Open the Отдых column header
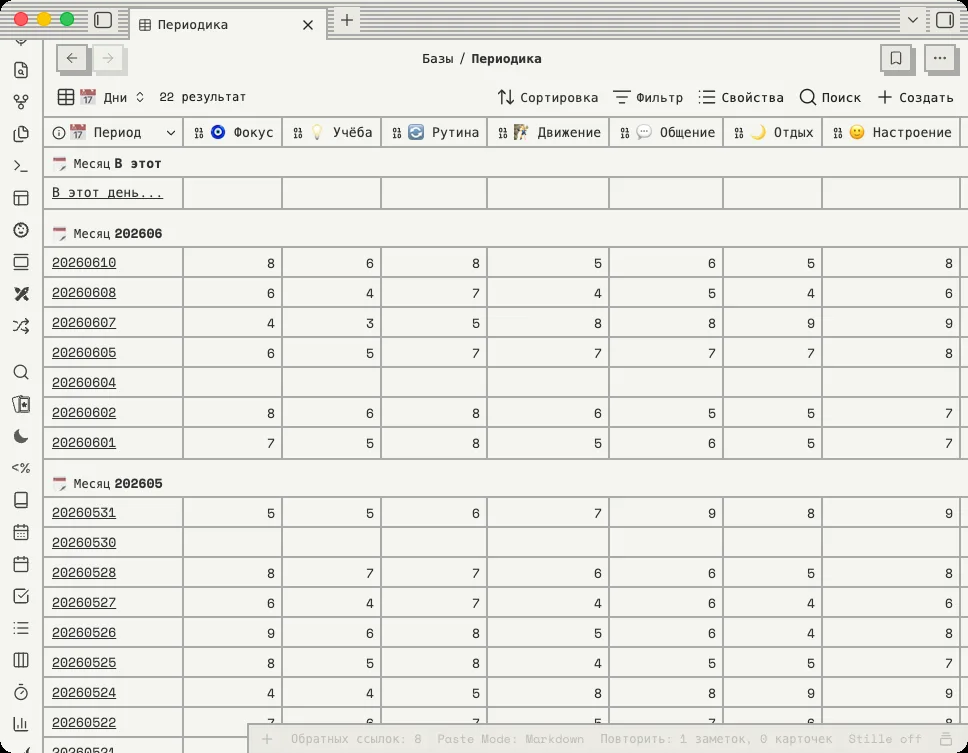The image size is (968, 753). (773, 133)
